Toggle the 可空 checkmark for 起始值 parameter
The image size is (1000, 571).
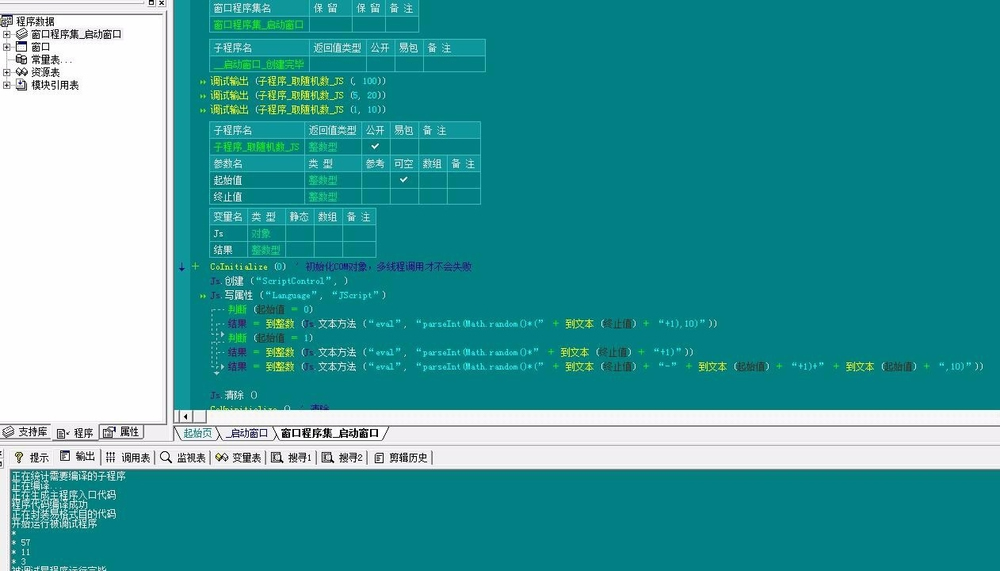(404, 180)
